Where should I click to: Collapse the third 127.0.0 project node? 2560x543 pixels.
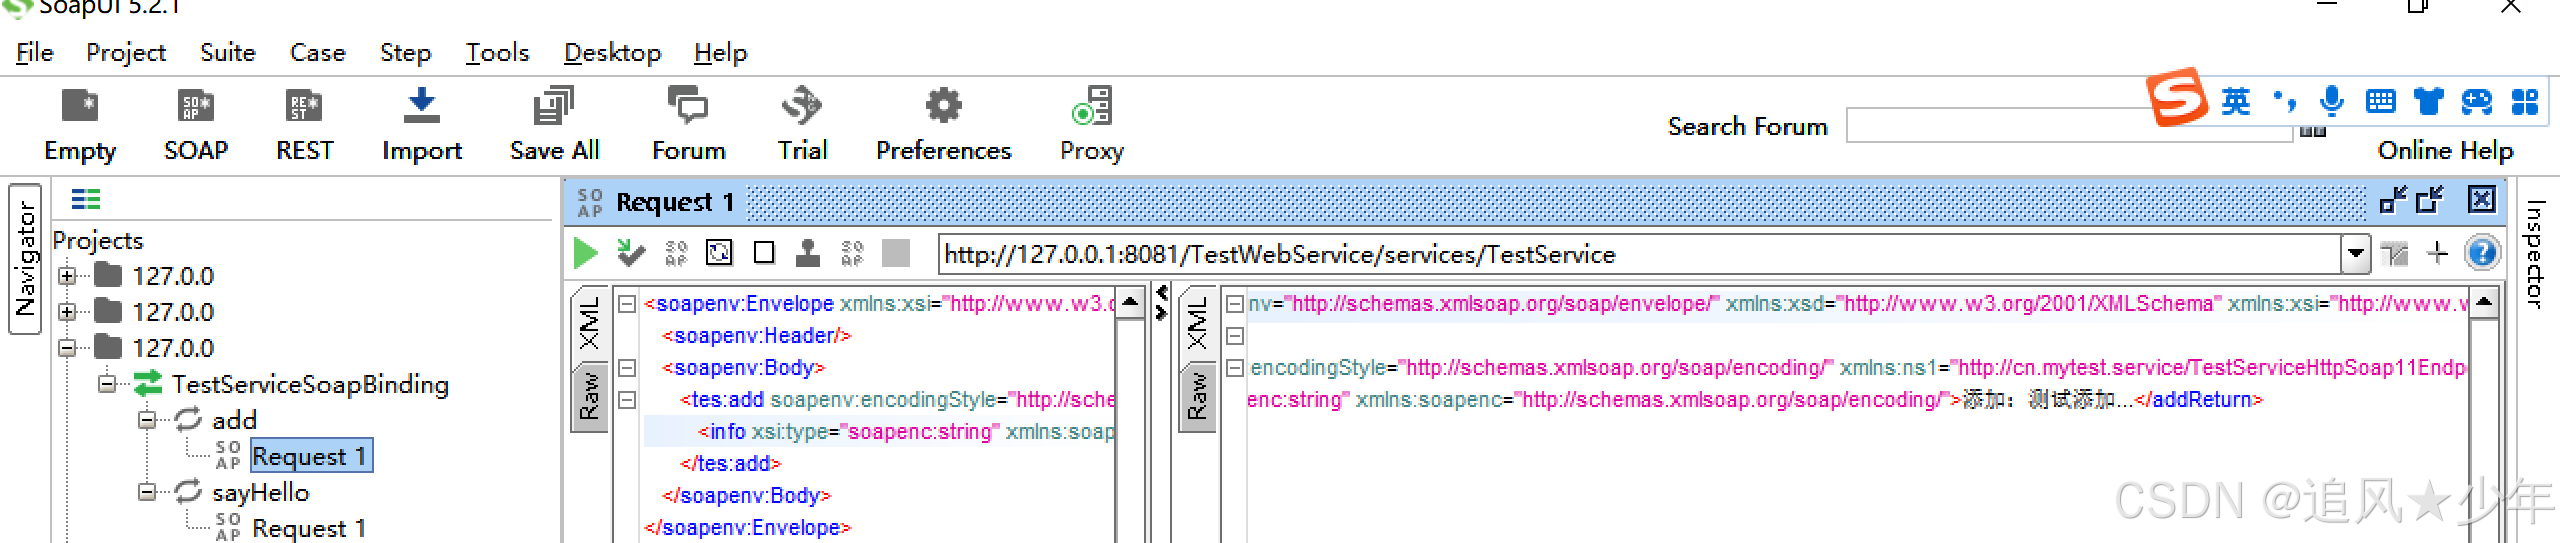[x=67, y=348]
